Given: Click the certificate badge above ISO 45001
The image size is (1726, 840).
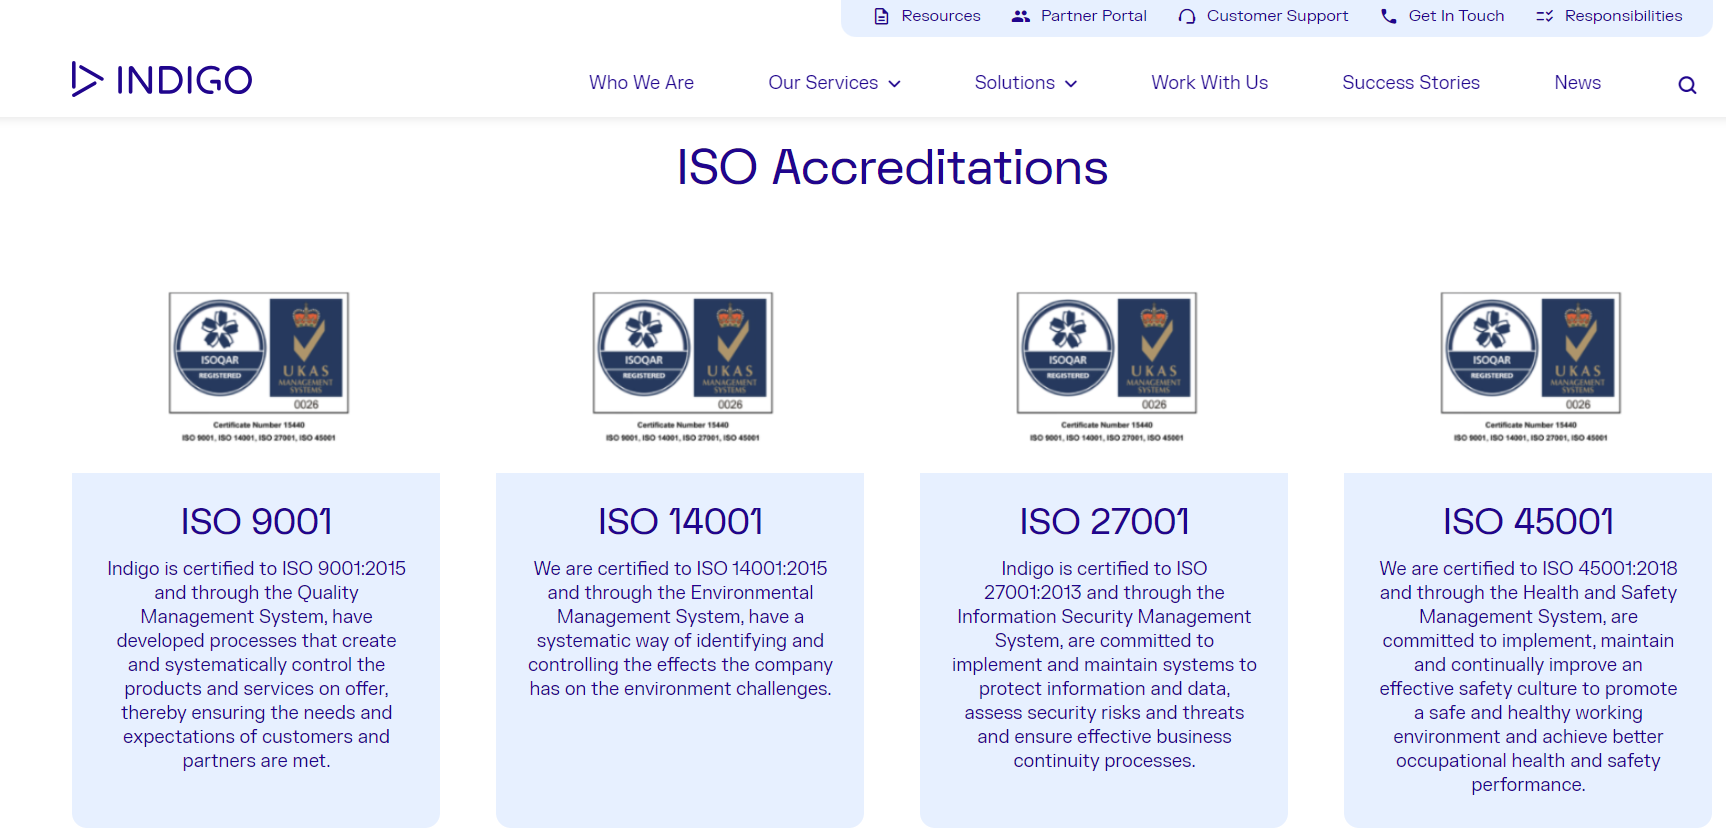Looking at the screenshot, I should pyautogui.click(x=1531, y=366).
